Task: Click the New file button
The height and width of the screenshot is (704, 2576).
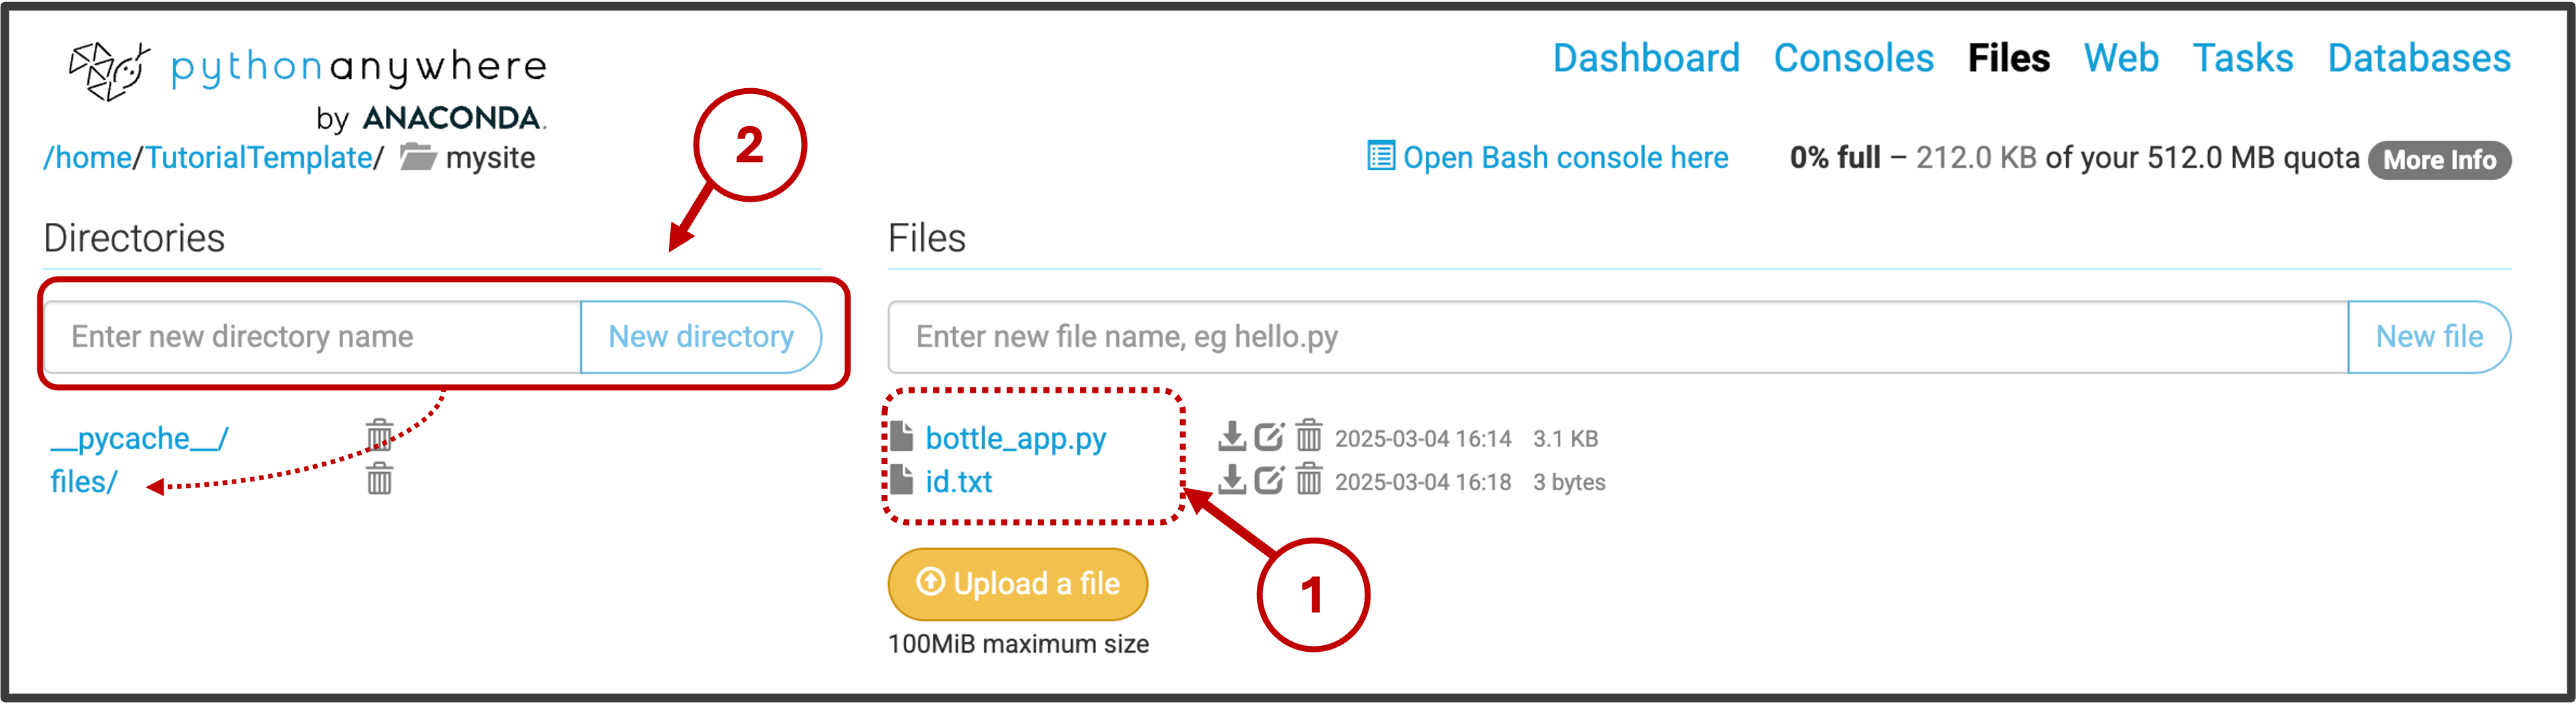Action: (x=2429, y=337)
